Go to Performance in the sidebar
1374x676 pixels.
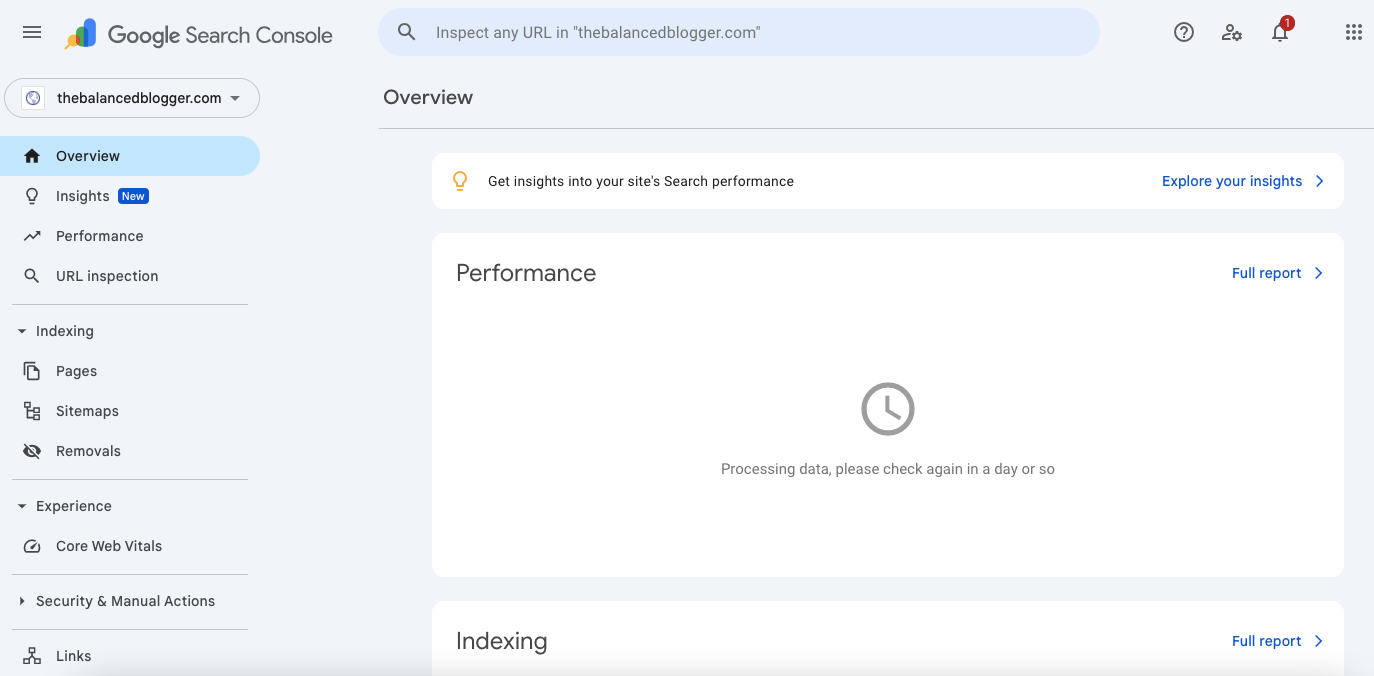coord(99,236)
